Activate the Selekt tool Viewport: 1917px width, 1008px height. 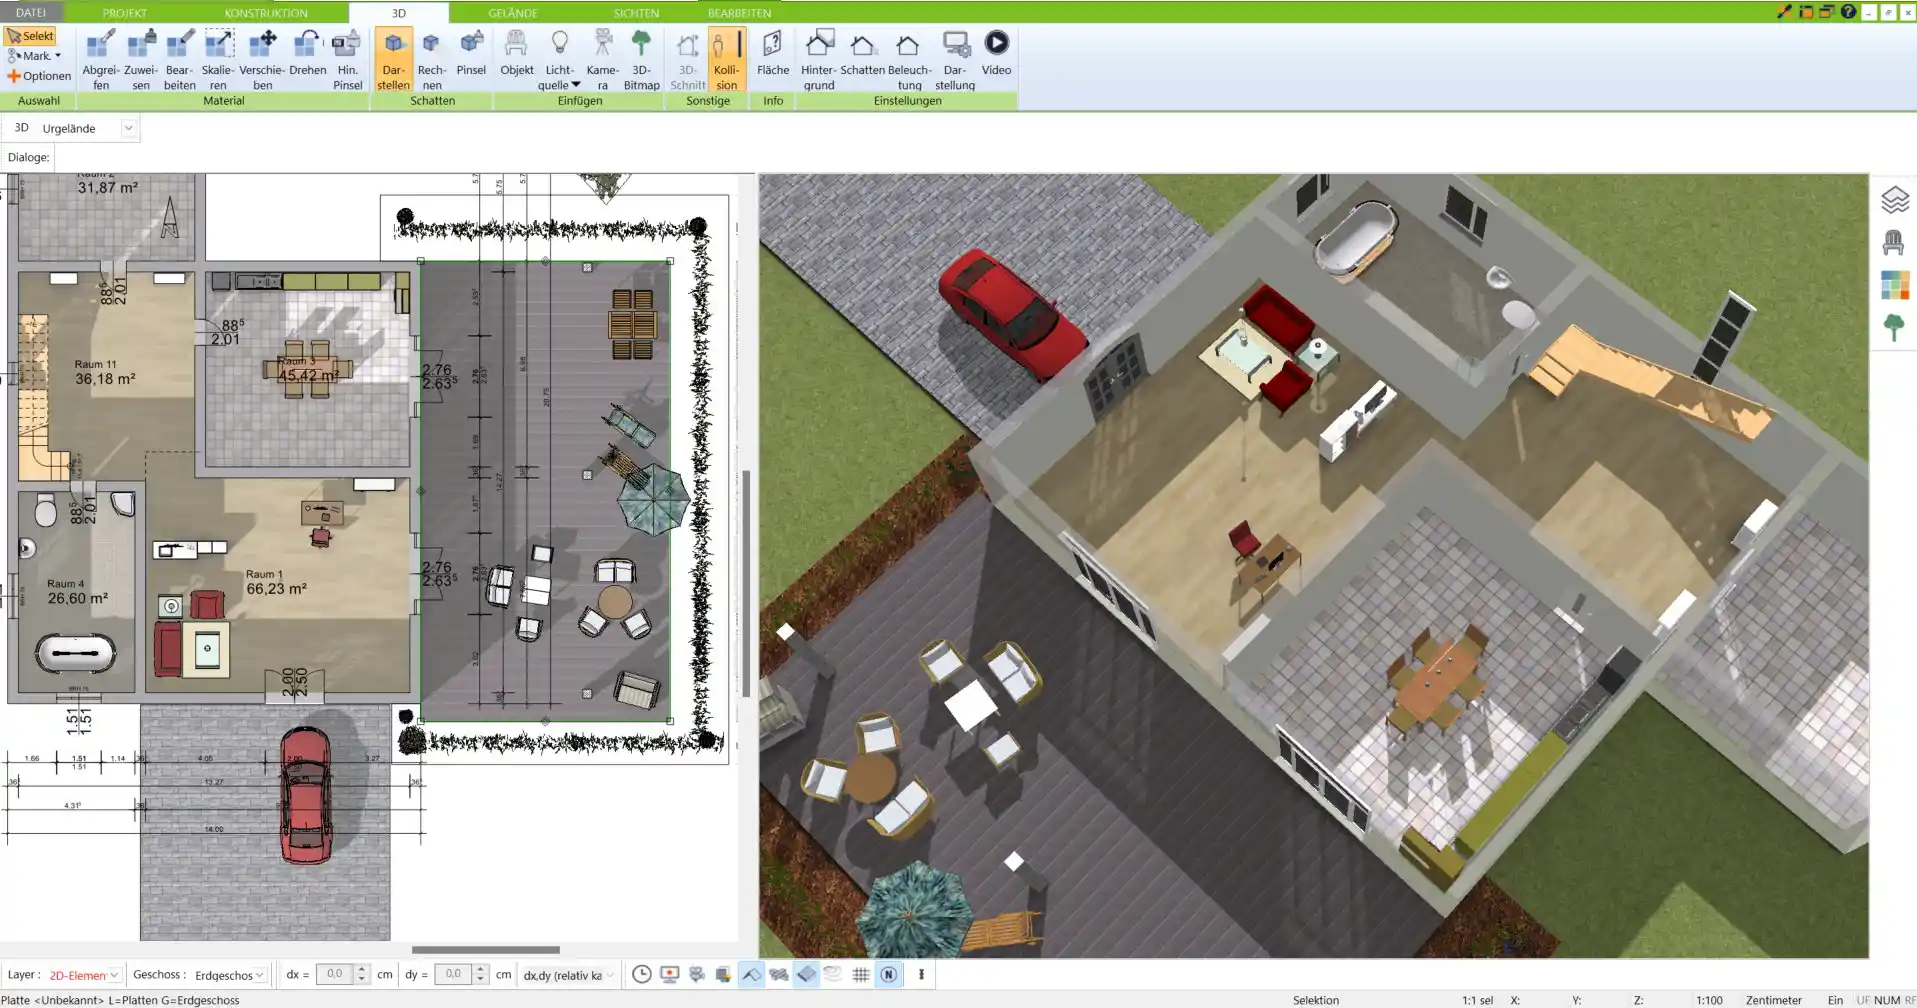point(30,36)
